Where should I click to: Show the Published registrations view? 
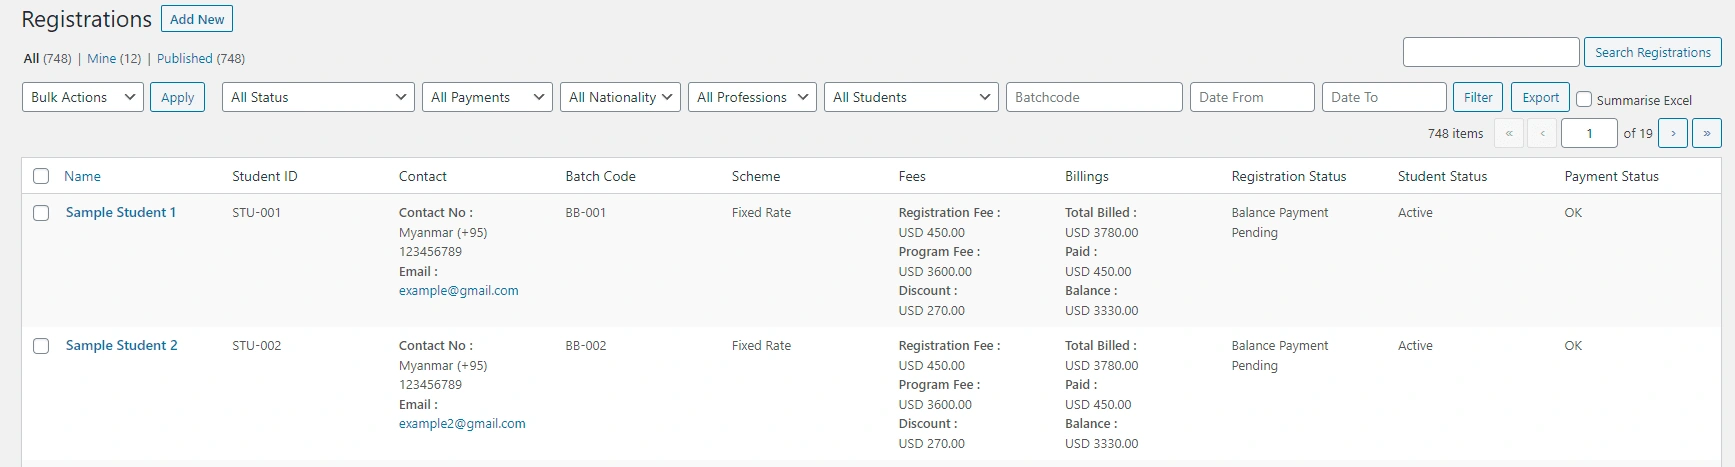point(185,59)
